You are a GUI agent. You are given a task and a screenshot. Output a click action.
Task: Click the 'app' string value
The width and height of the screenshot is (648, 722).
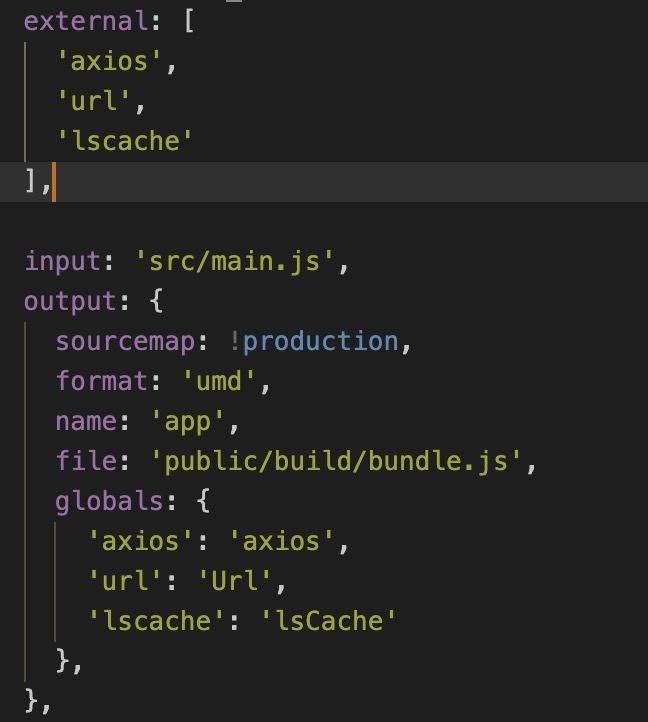(x=187, y=422)
